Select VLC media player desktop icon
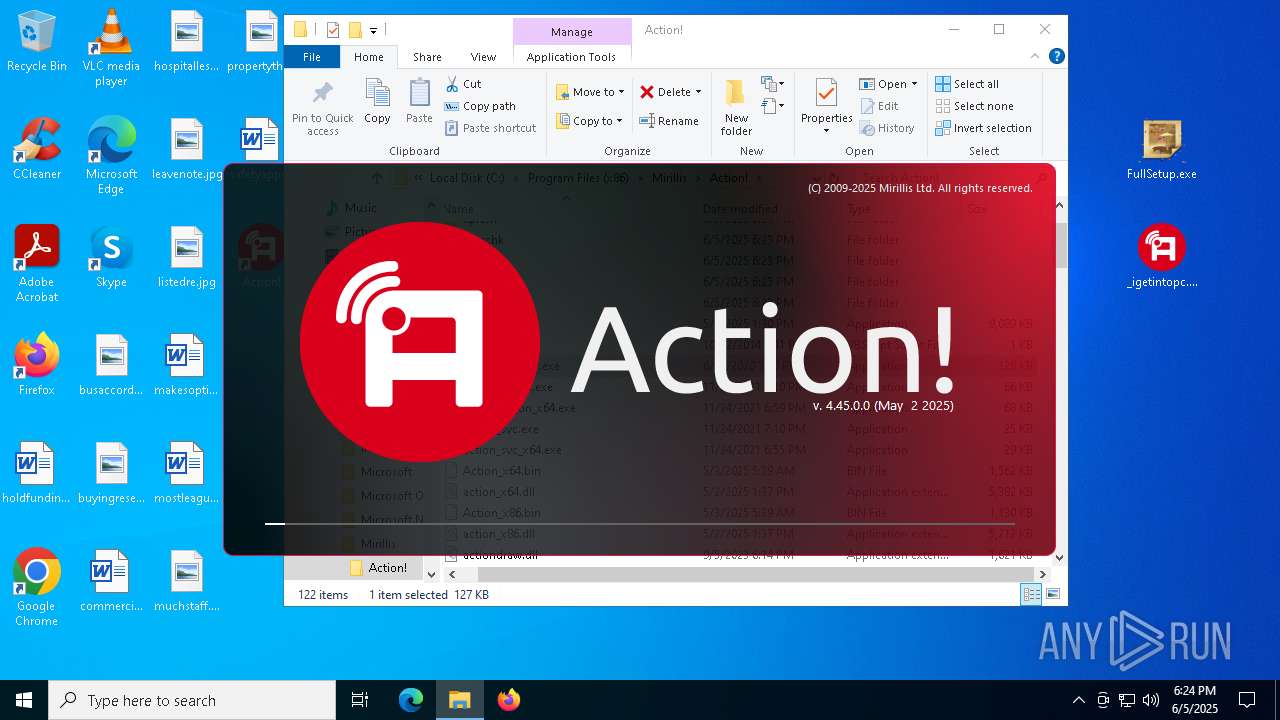Viewport: 1280px width, 720px height. [111, 48]
